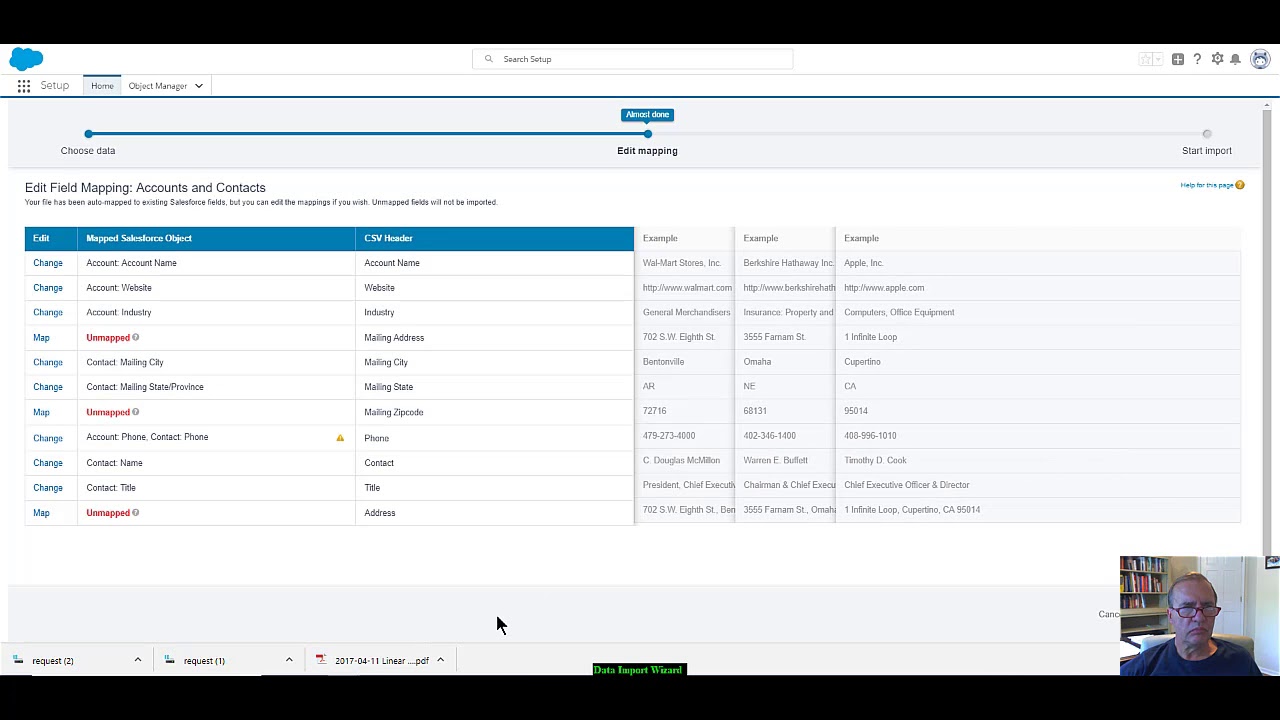This screenshot has width=1280, height=720.
Task: Open the setup gear icon
Action: tap(1217, 60)
